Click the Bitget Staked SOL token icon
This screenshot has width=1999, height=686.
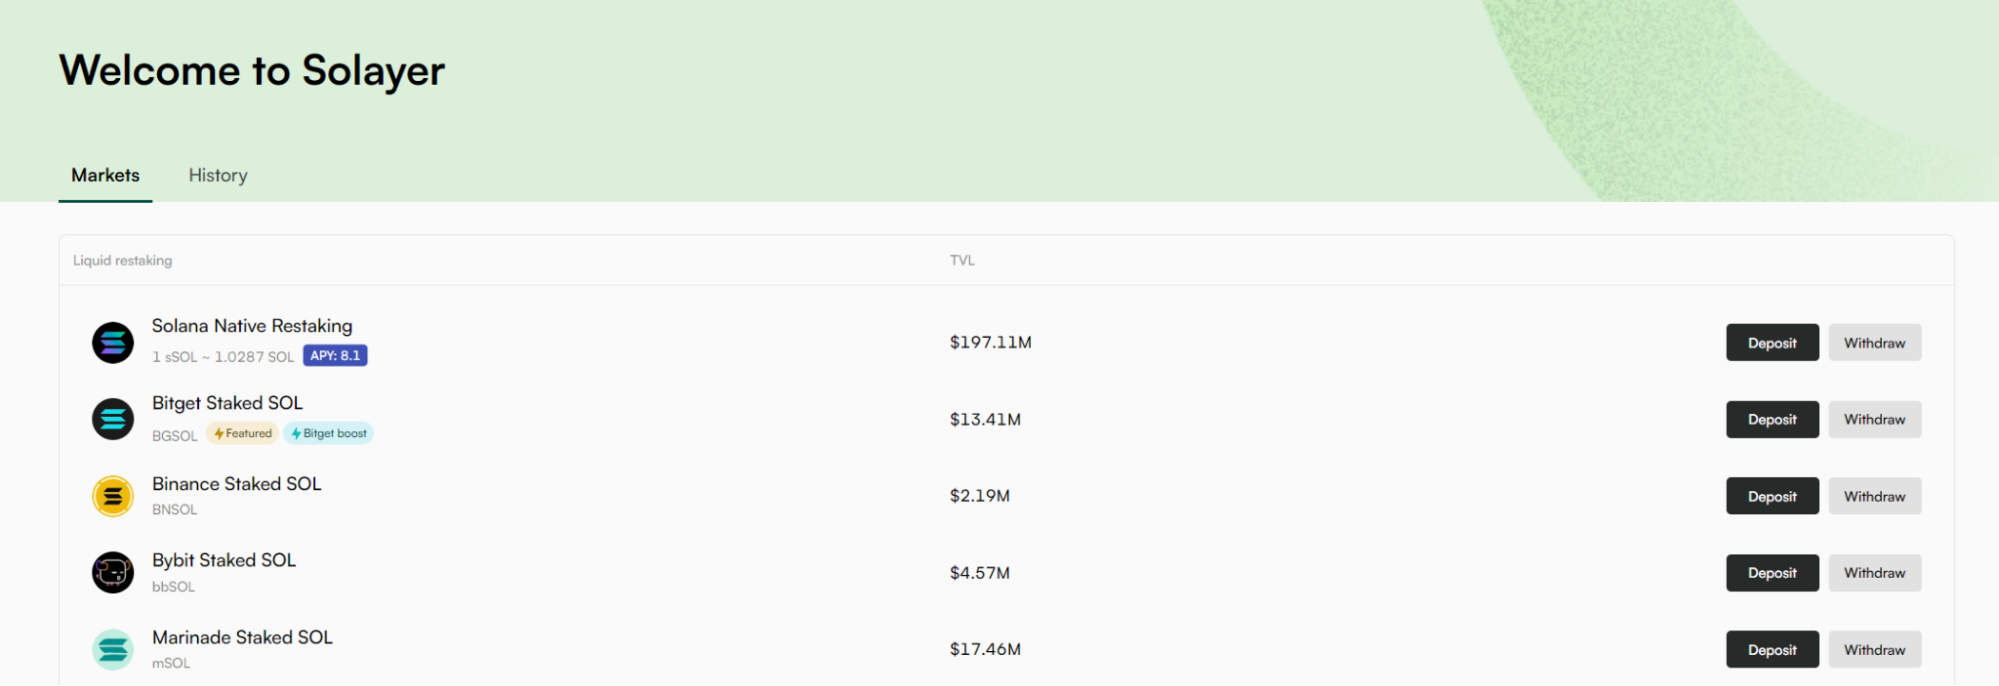pyautogui.click(x=113, y=419)
